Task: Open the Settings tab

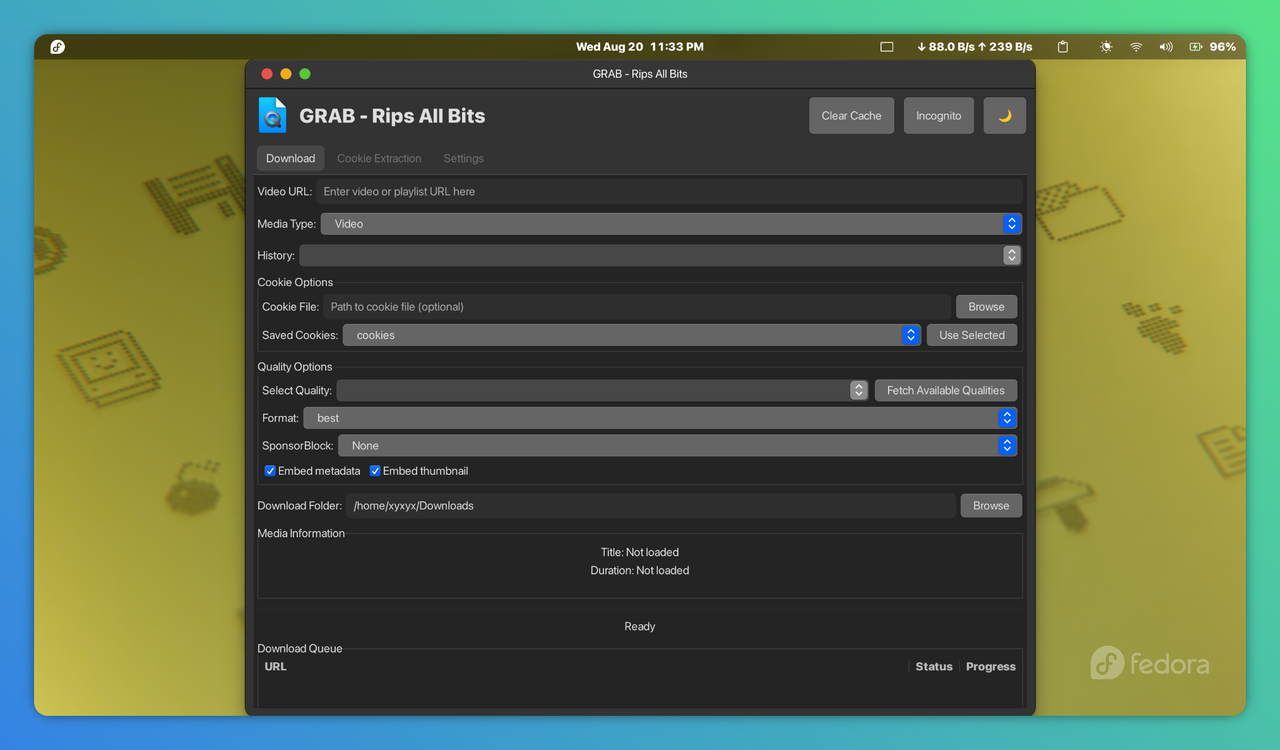Action: point(463,158)
